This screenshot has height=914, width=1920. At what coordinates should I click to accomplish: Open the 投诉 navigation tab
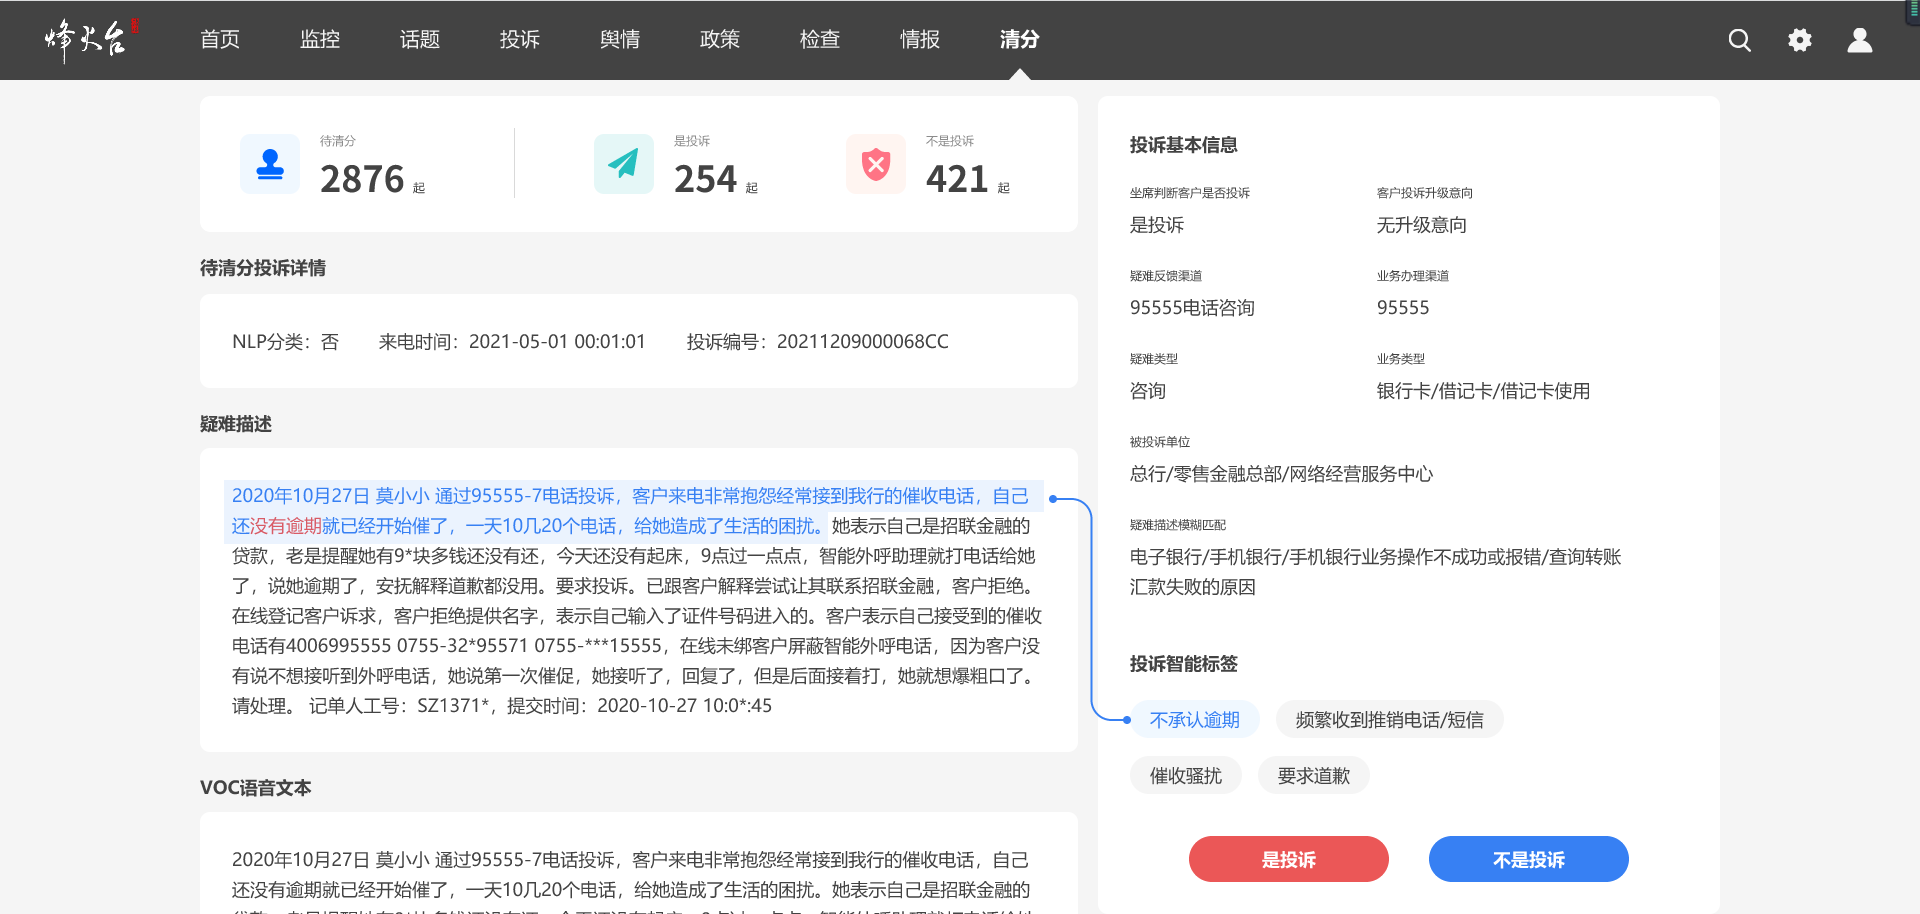pos(520,40)
